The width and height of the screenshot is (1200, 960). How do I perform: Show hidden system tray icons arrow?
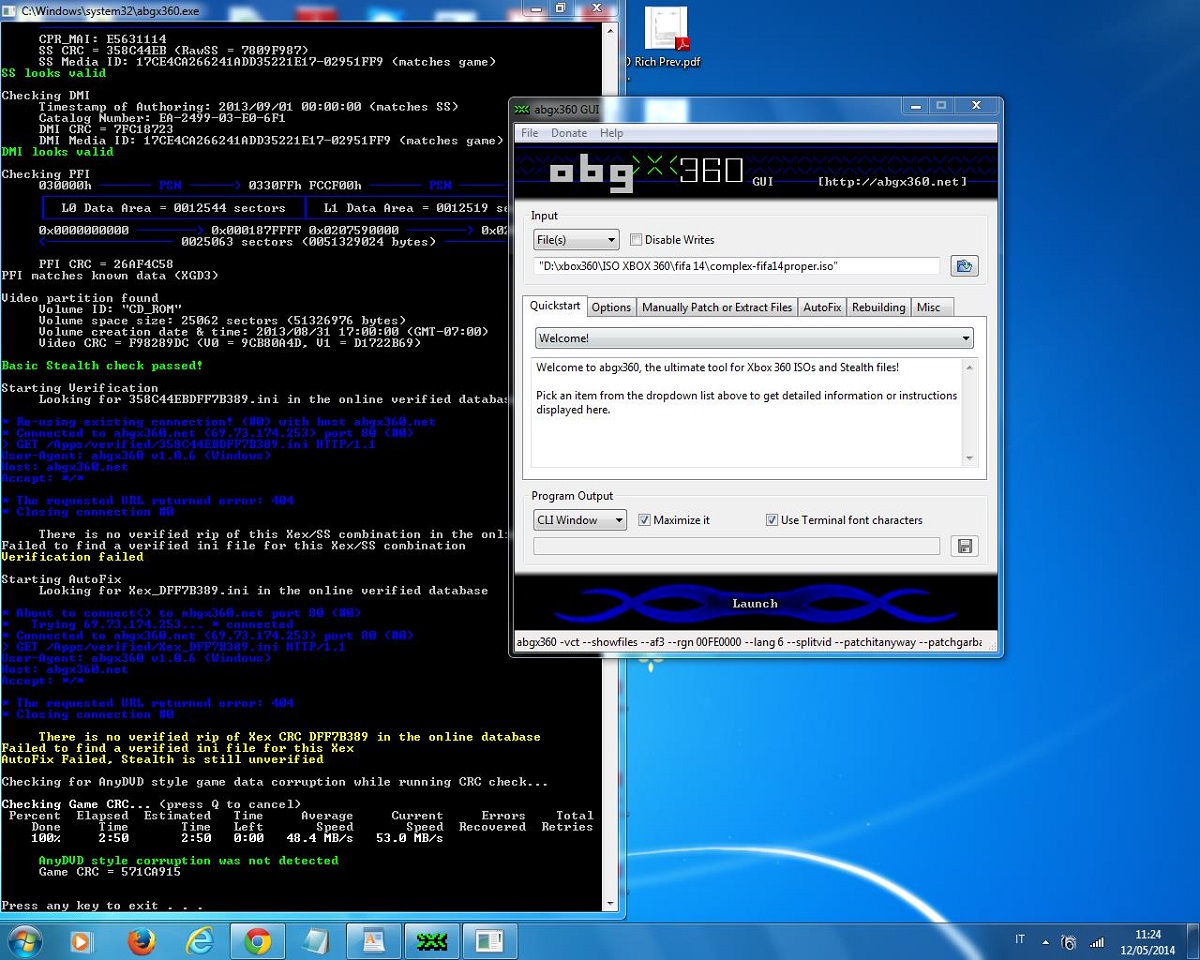(x=1044, y=941)
